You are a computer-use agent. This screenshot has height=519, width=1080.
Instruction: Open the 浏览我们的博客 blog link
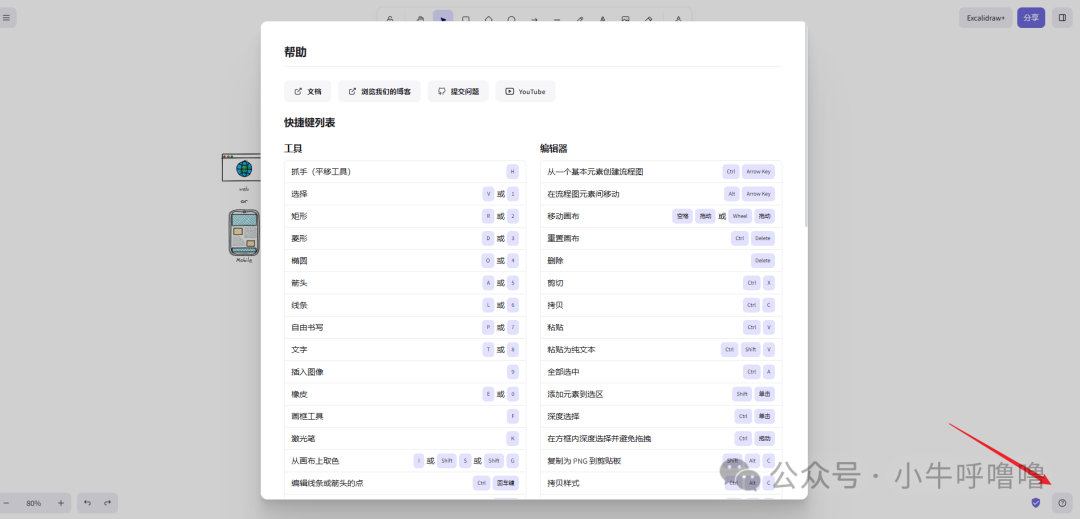[380, 92]
